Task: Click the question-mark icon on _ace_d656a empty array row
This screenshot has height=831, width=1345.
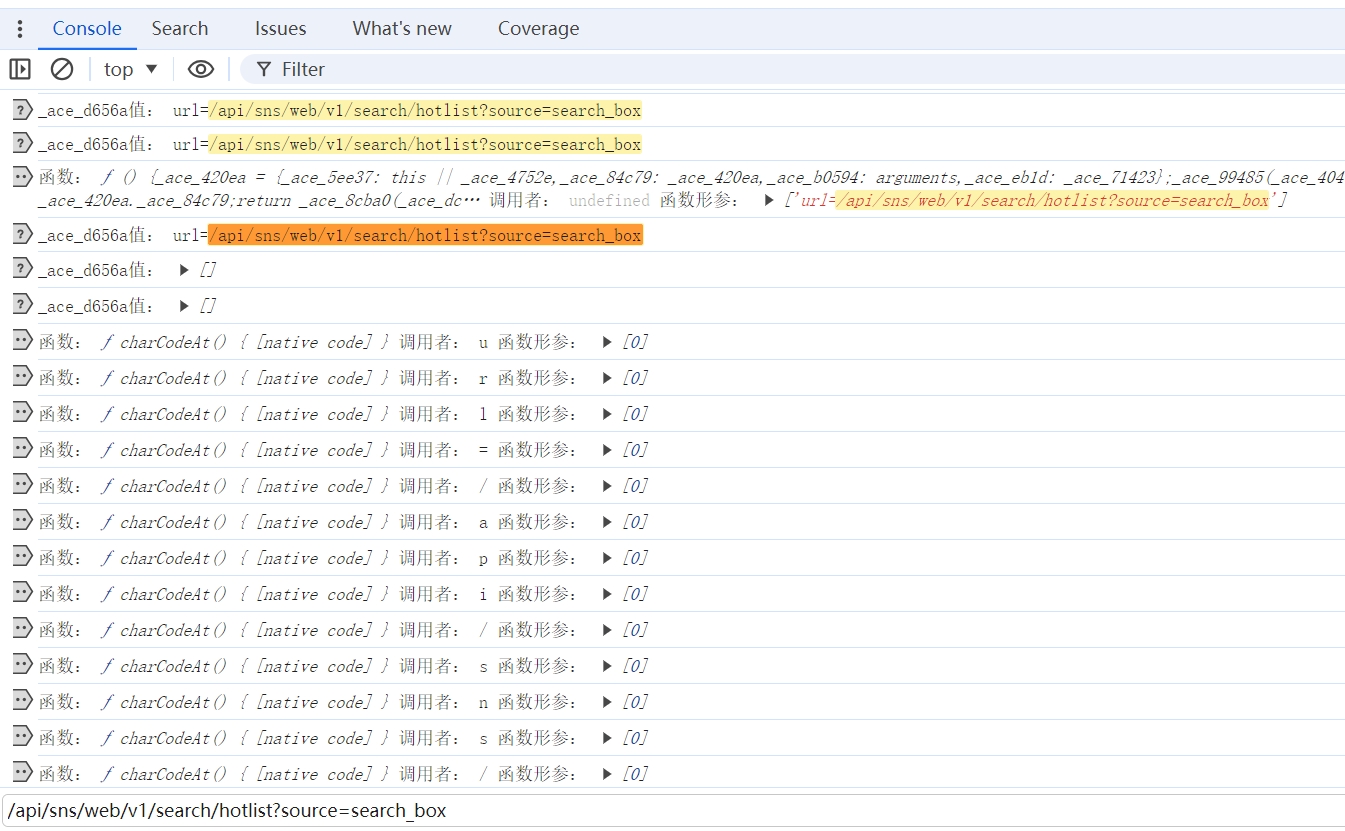Action: (x=21, y=270)
